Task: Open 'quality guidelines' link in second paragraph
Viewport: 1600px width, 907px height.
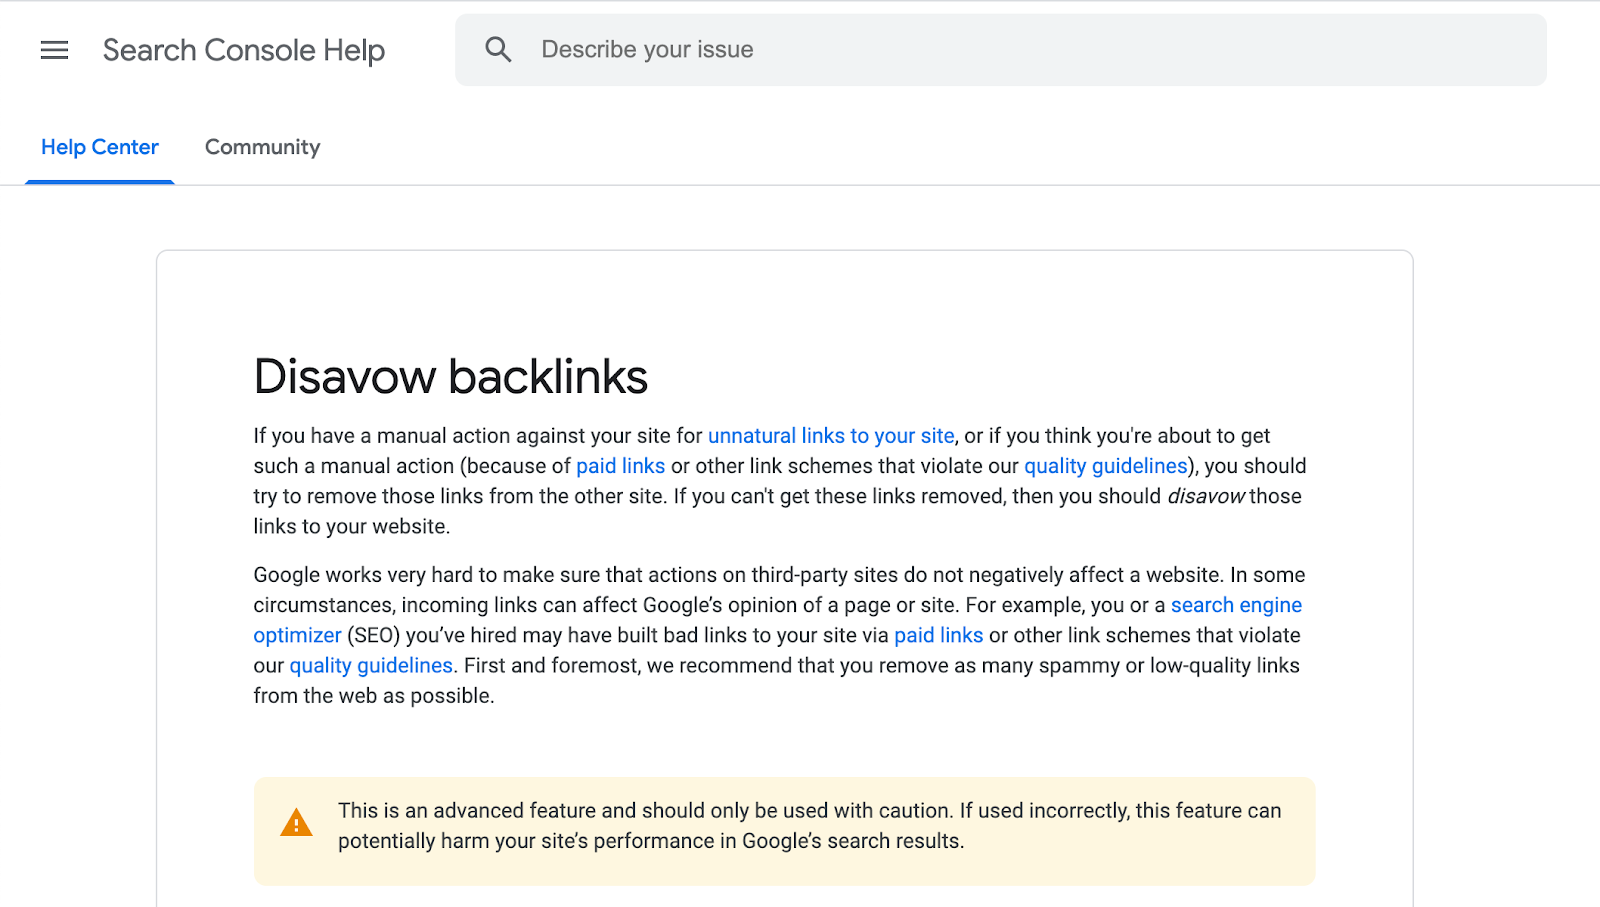Action: point(371,665)
